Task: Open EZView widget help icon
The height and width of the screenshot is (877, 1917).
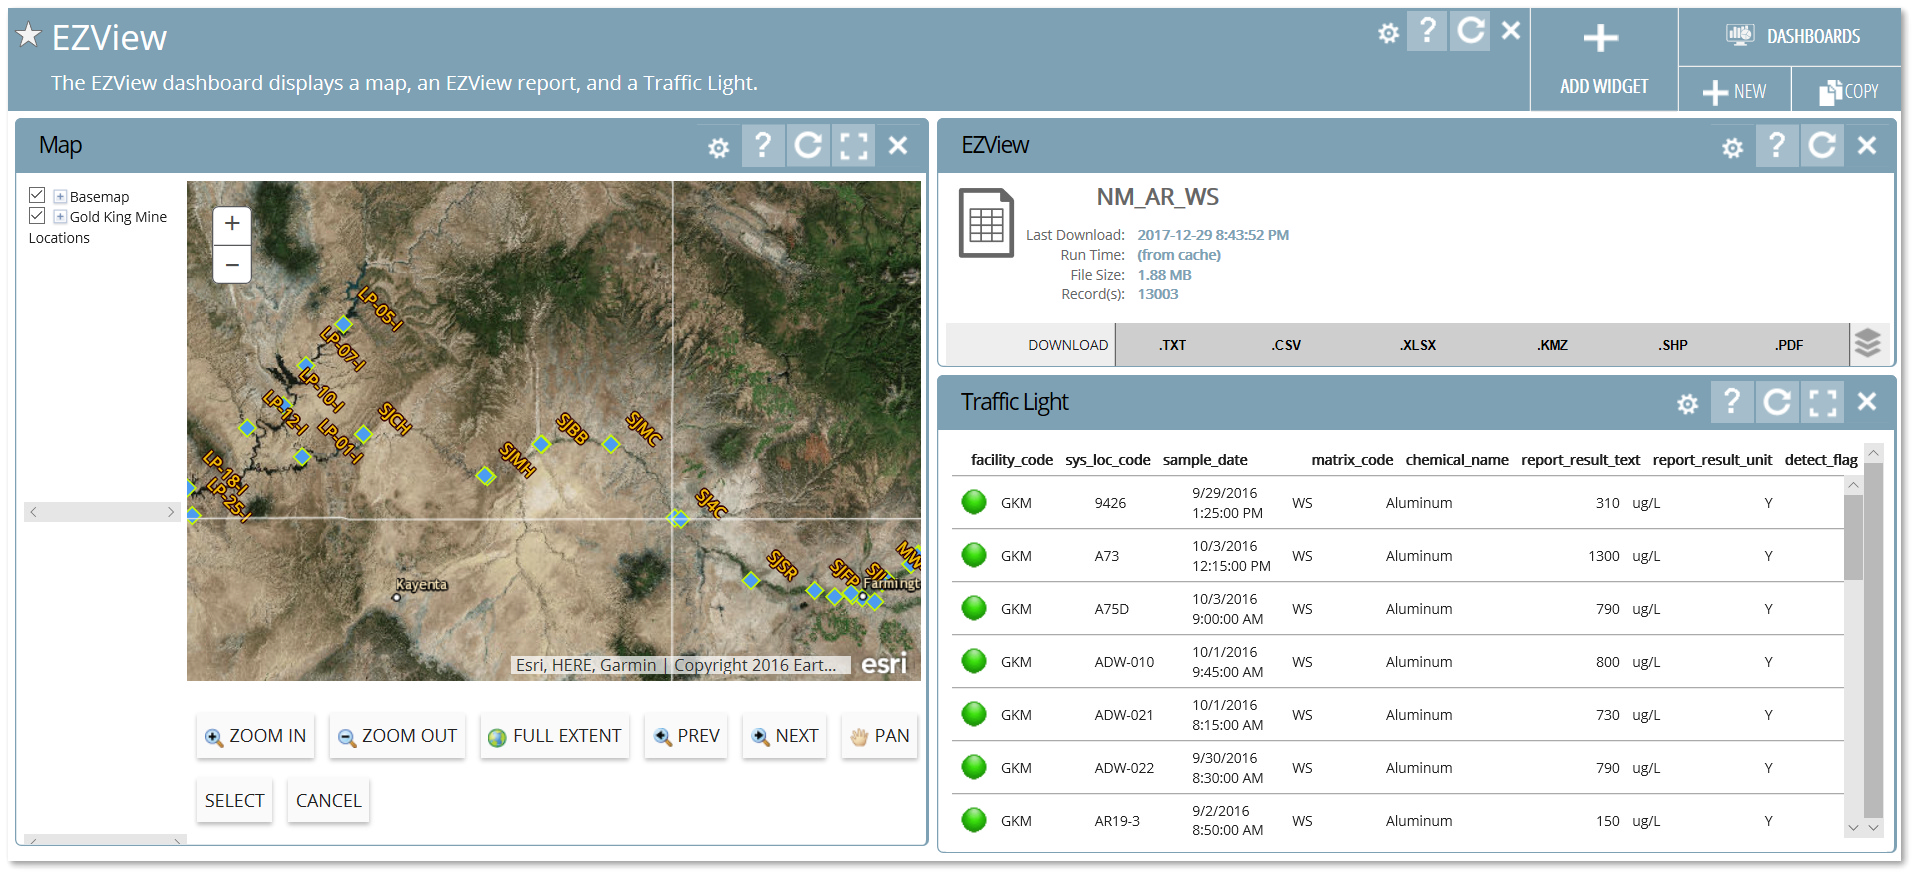Action: click(1776, 145)
